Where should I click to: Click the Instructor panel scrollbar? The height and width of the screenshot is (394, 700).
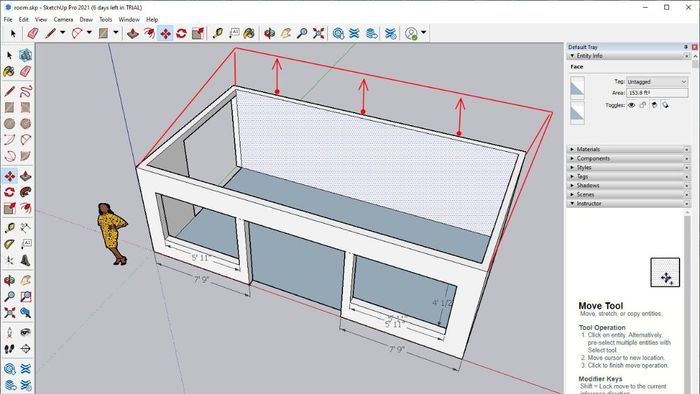[x=688, y=302]
